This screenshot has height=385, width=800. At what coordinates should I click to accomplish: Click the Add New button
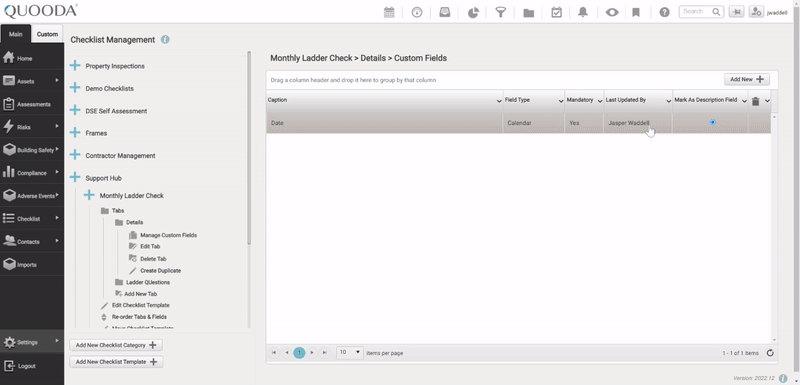point(746,80)
